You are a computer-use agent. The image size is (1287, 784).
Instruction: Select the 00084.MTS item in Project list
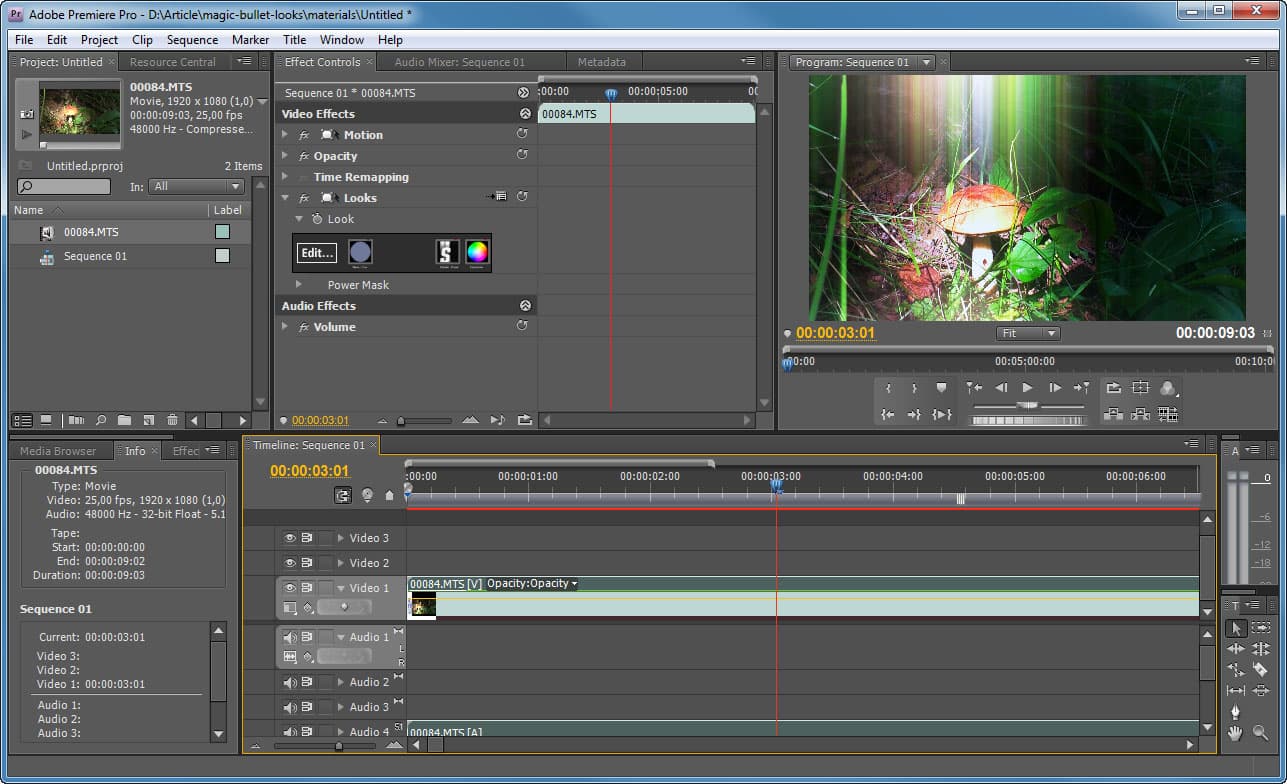[91, 232]
